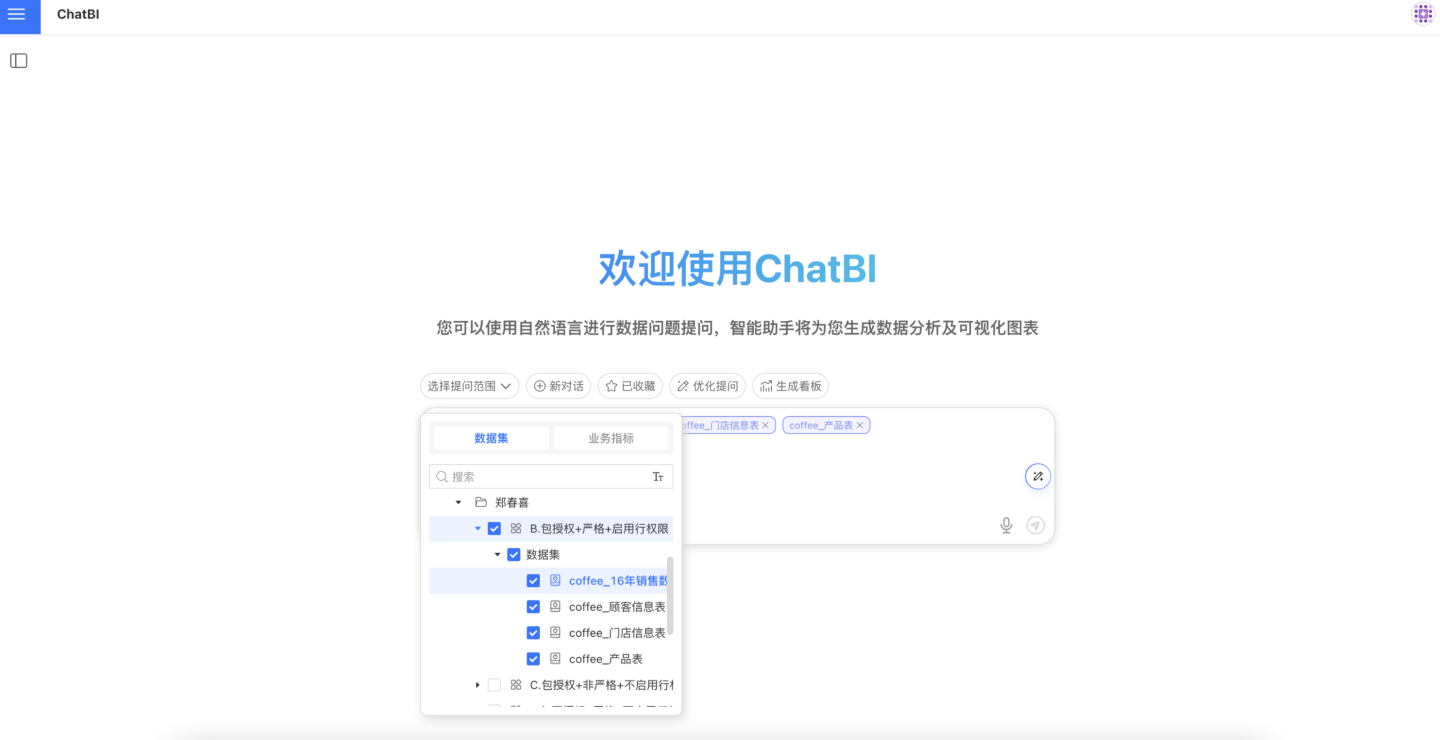
Task: Switch to the 业务指标 tab
Action: click(611, 438)
